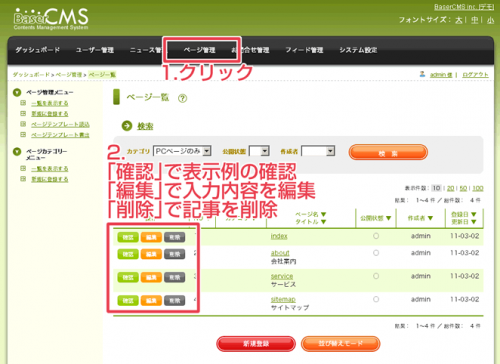Open the カテゴリ dropdown (PCページのみ)
Viewport: 500px width, 364px height.
(x=182, y=151)
